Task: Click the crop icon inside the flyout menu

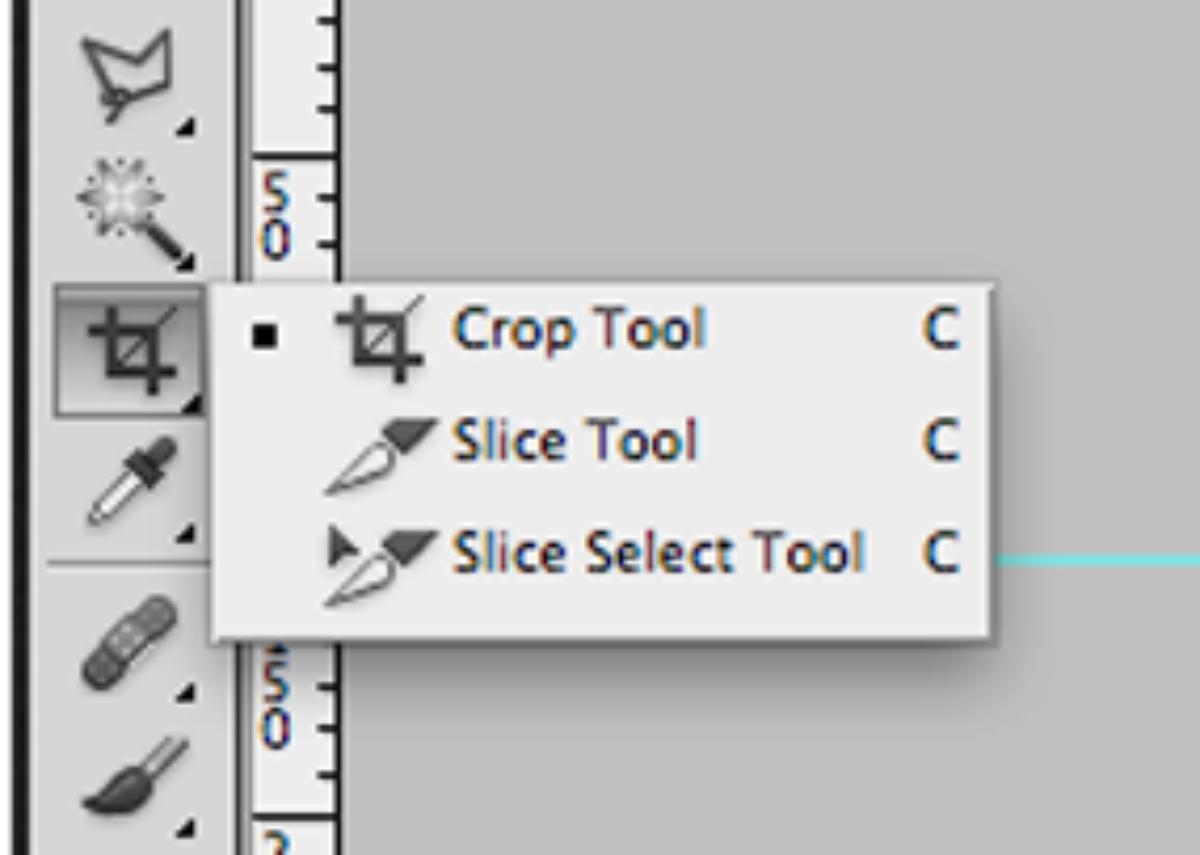Action: 378,337
